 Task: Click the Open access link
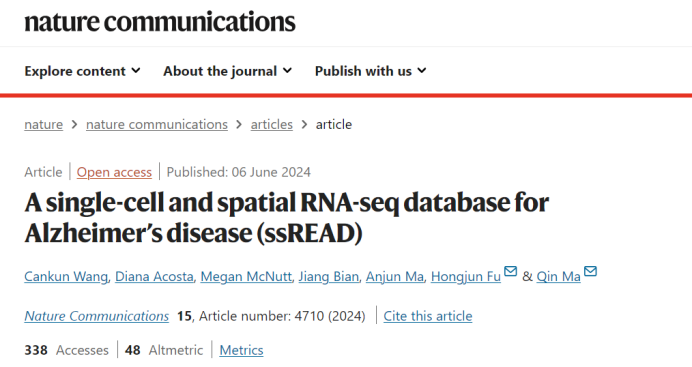[x=114, y=172]
